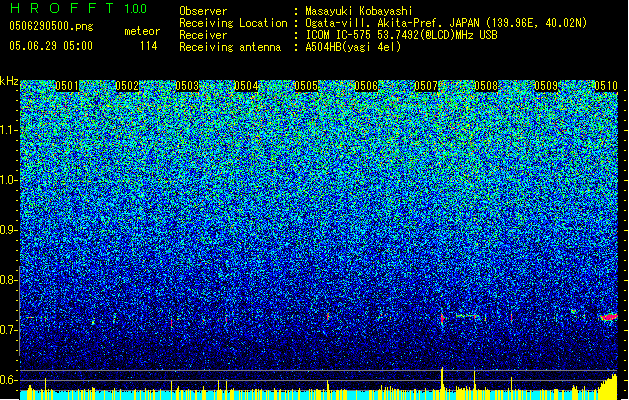Click the 0.6 kHz axis label
Viewport: 629px width, 400px height.
click(7, 380)
